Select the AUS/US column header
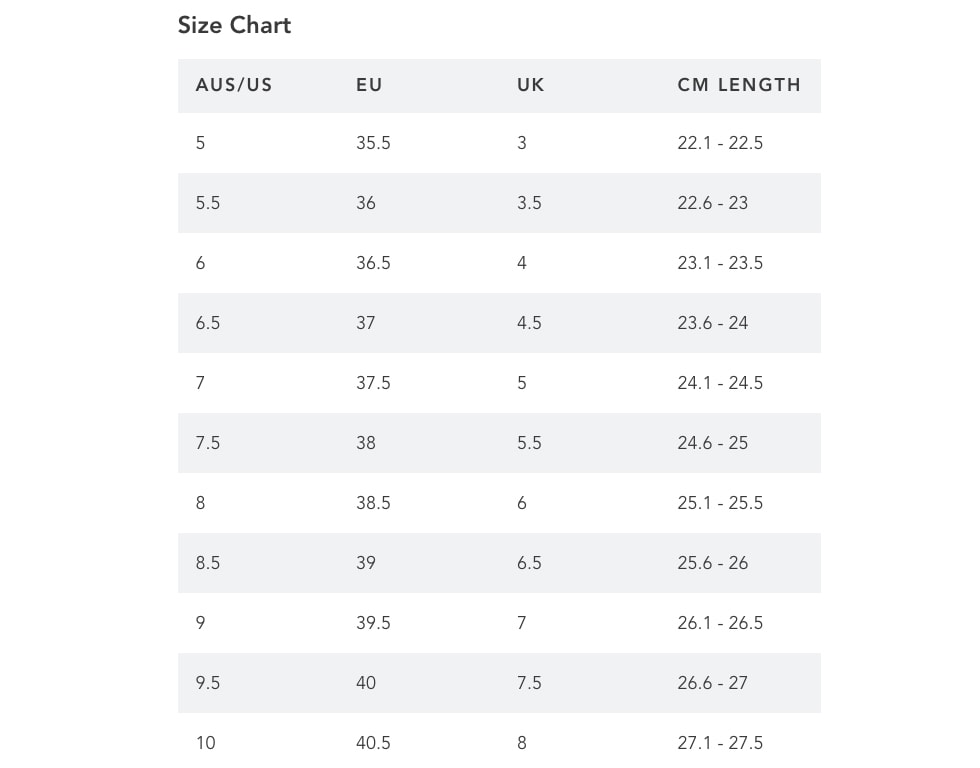980x768 pixels. coord(234,85)
